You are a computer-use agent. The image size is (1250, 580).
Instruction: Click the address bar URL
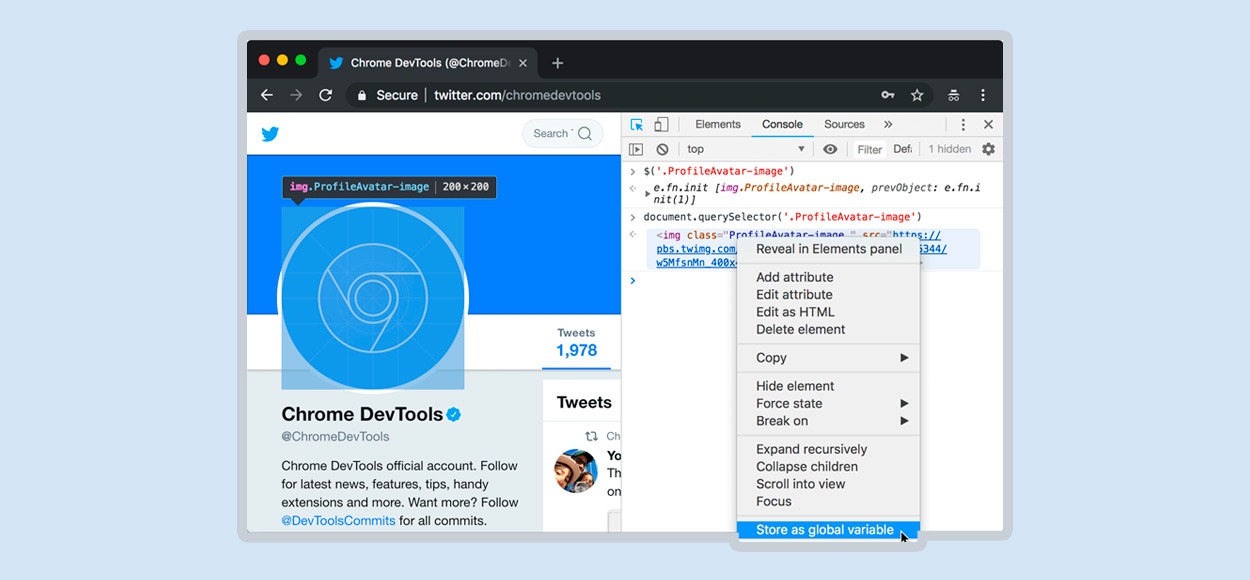click(517, 95)
